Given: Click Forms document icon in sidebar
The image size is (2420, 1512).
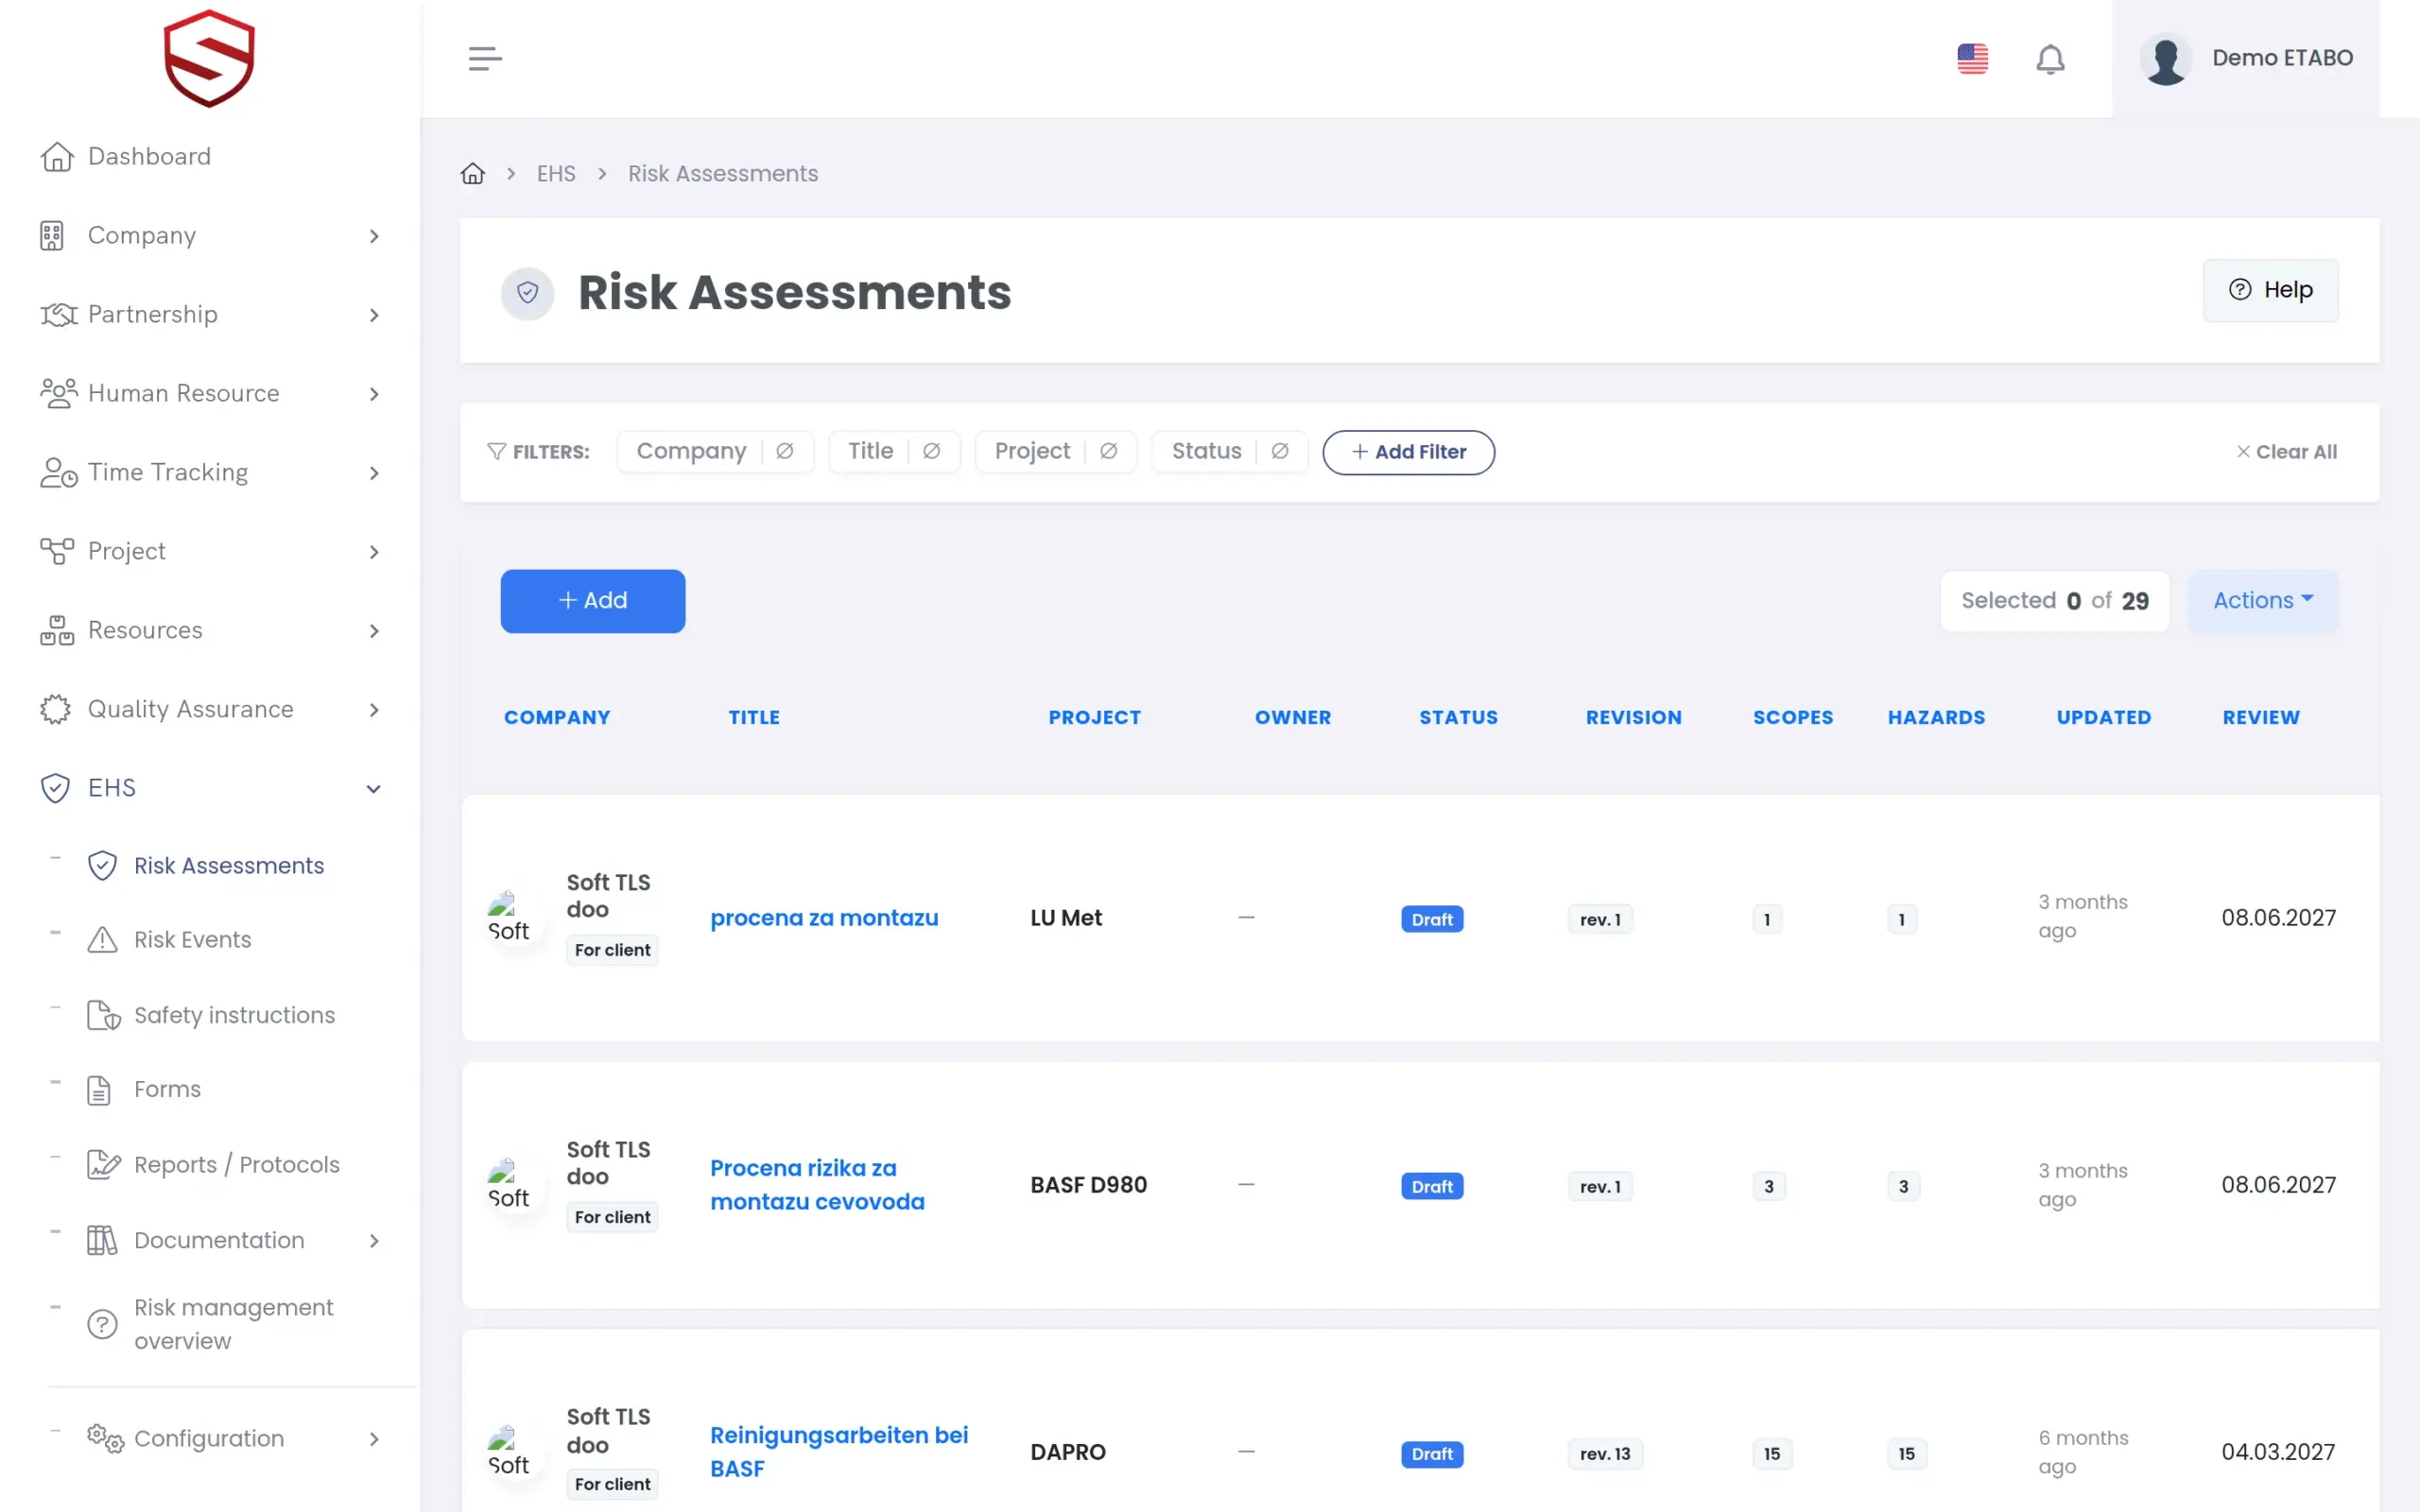Looking at the screenshot, I should (x=99, y=1090).
